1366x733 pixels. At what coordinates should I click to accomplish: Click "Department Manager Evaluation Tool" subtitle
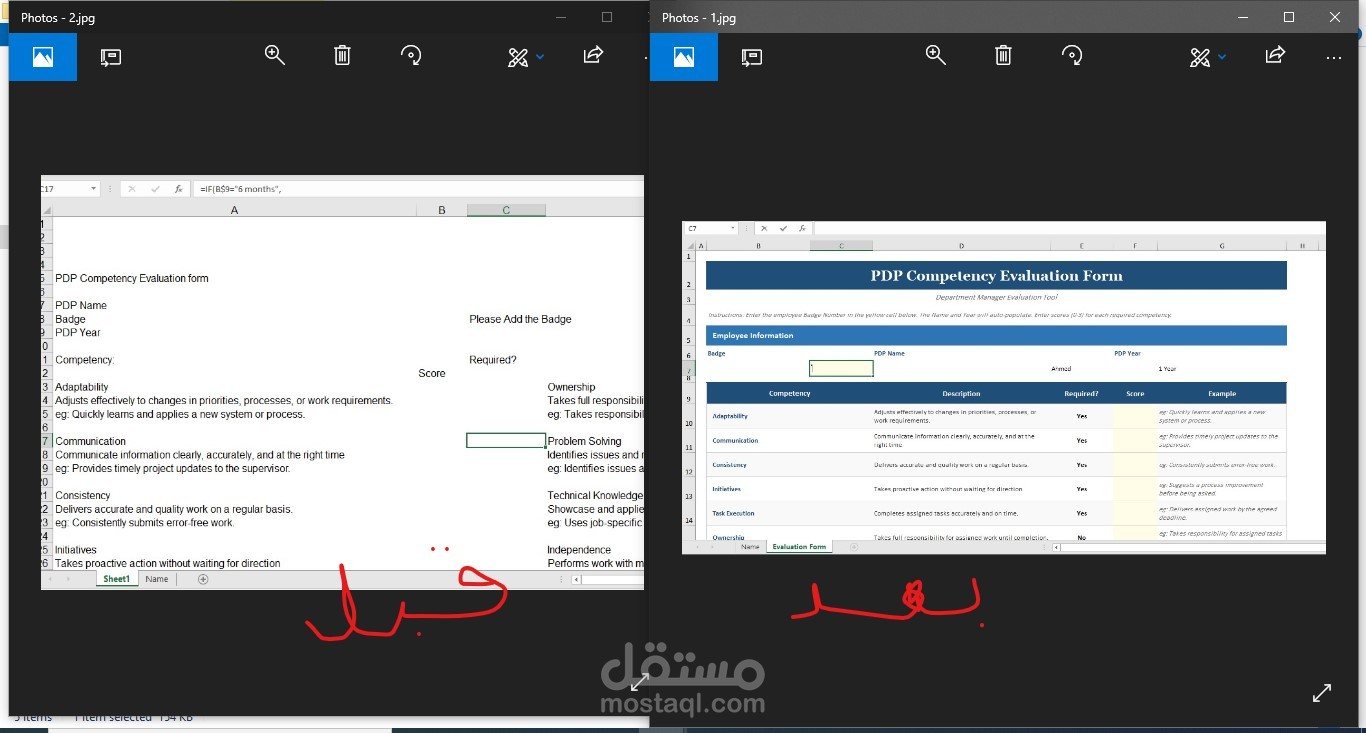996,297
